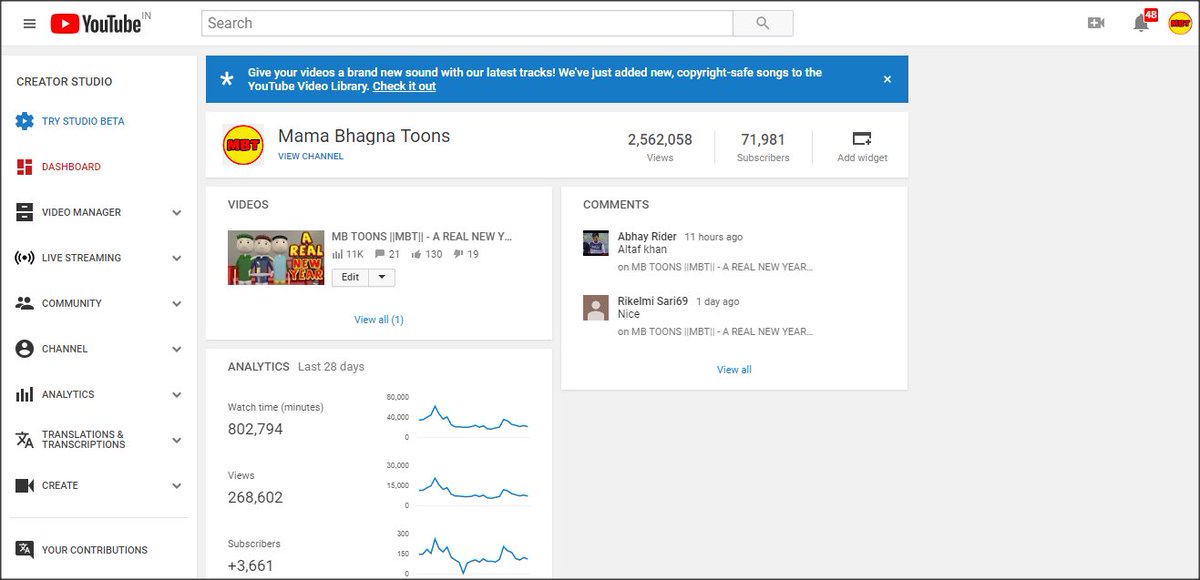Click the Community people icon
This screenshot has height=580, width=1200.
(x=25, y=303)
